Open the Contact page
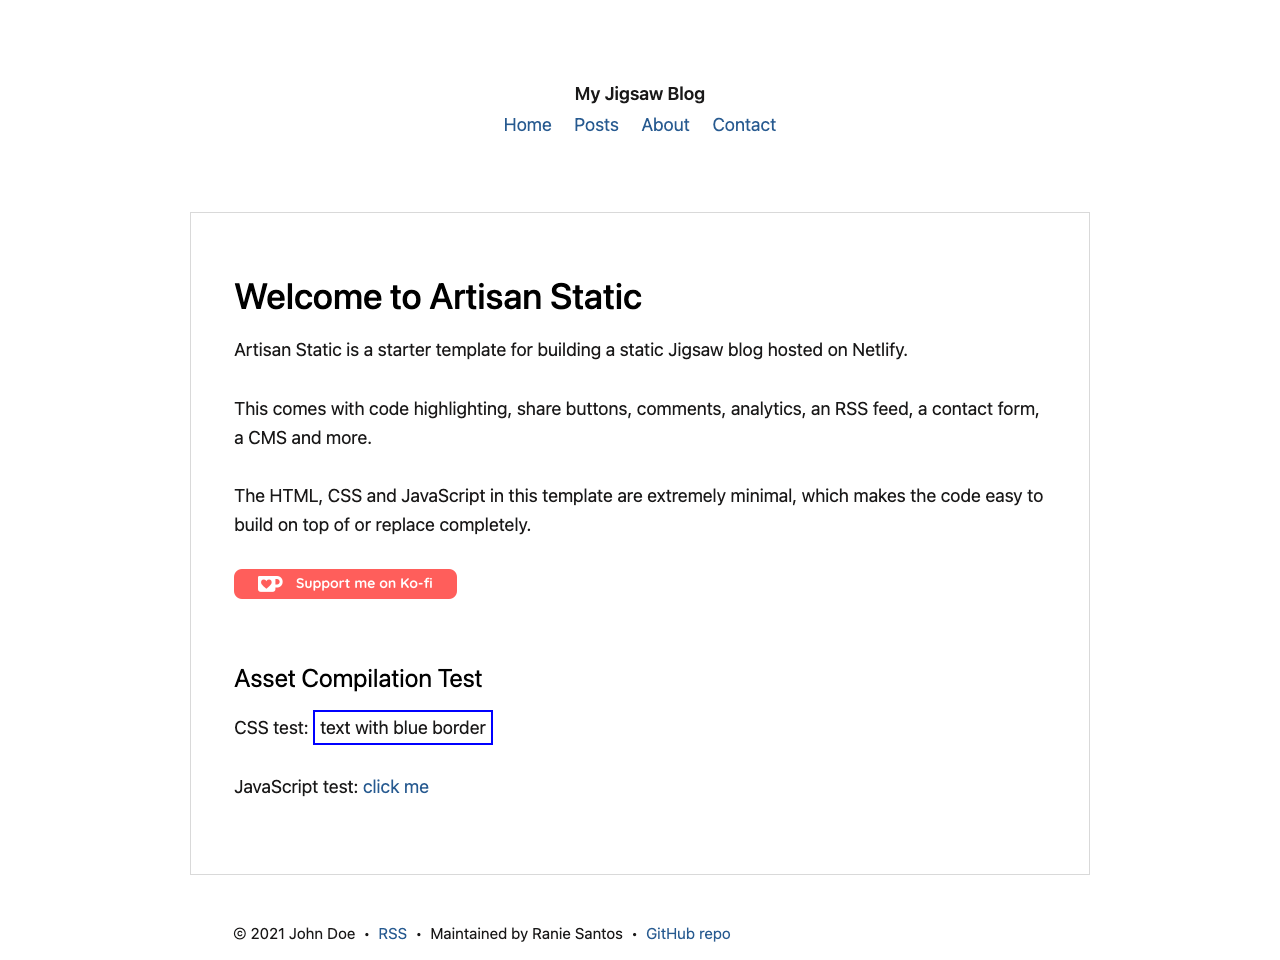The image size is (1280, 960). [744, 124]
